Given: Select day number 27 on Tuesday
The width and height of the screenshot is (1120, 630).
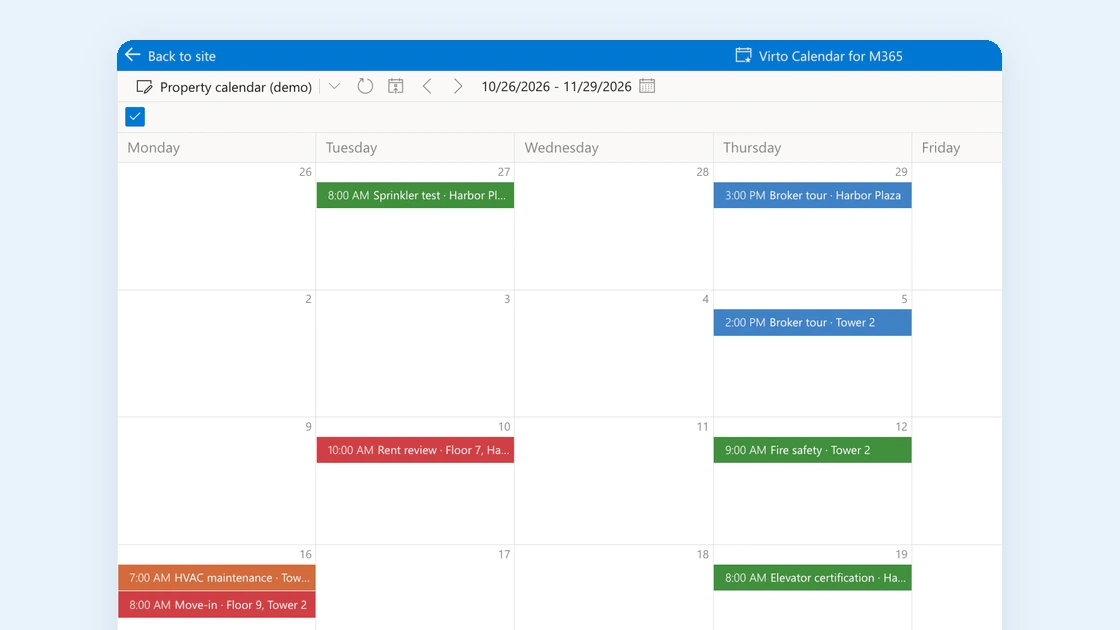Looking at the screenshot, I should point(504,171).
